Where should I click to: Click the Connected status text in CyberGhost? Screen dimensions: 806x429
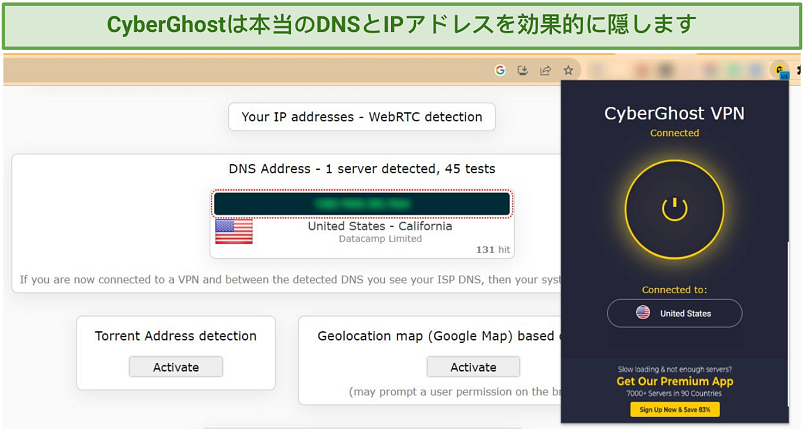click(x=674, y=133)
